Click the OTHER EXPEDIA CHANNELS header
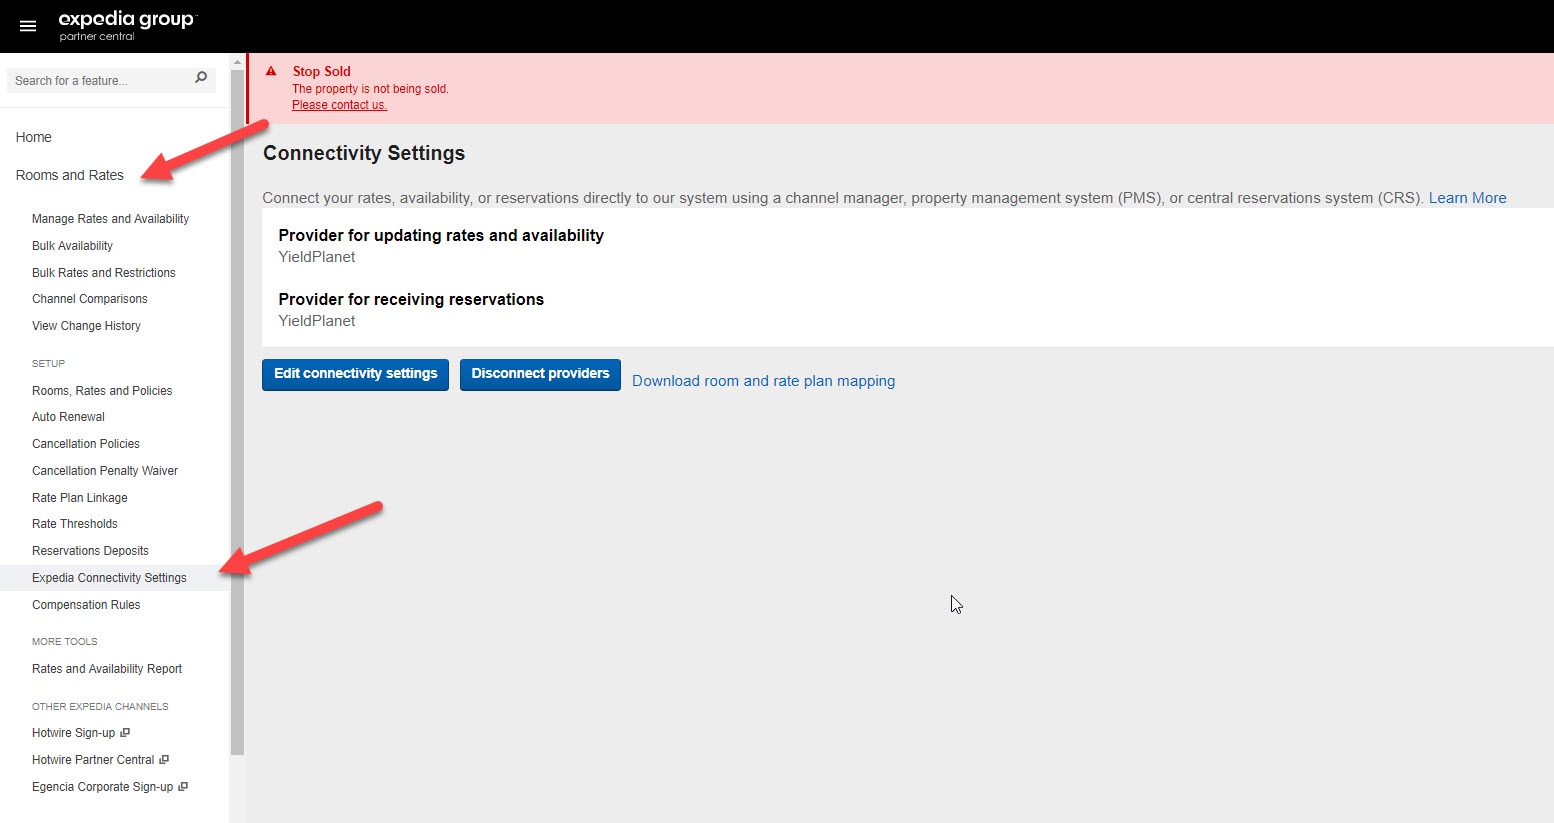Image resolution: width=1554 pixels, height=823 pixels. (x=100, y=707)
